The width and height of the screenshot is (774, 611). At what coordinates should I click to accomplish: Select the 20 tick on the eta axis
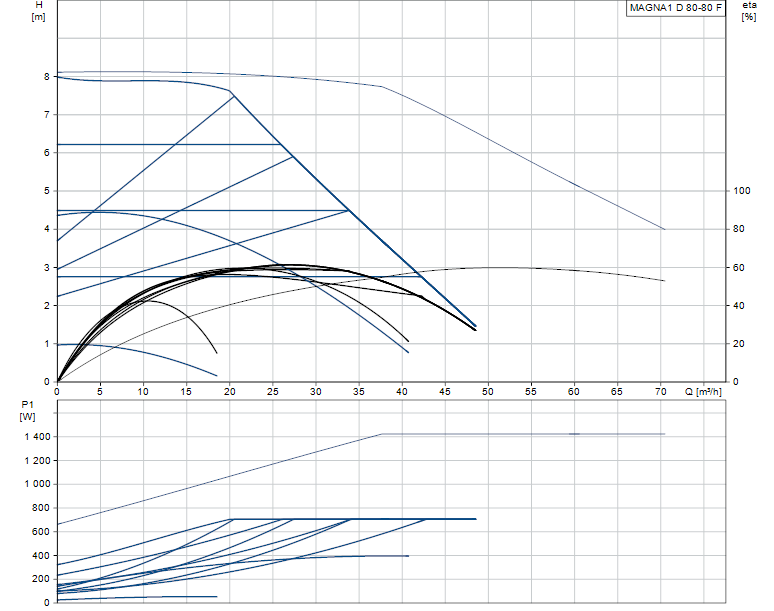(x=739, y=344)
